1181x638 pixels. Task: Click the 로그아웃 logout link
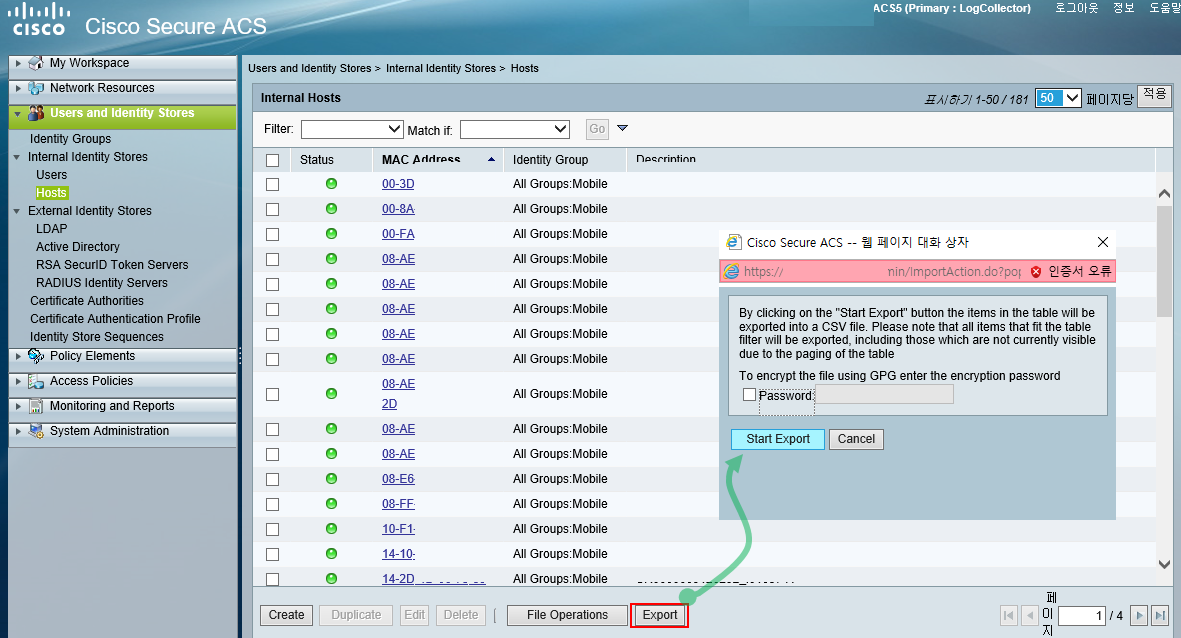click(1076, 8)
